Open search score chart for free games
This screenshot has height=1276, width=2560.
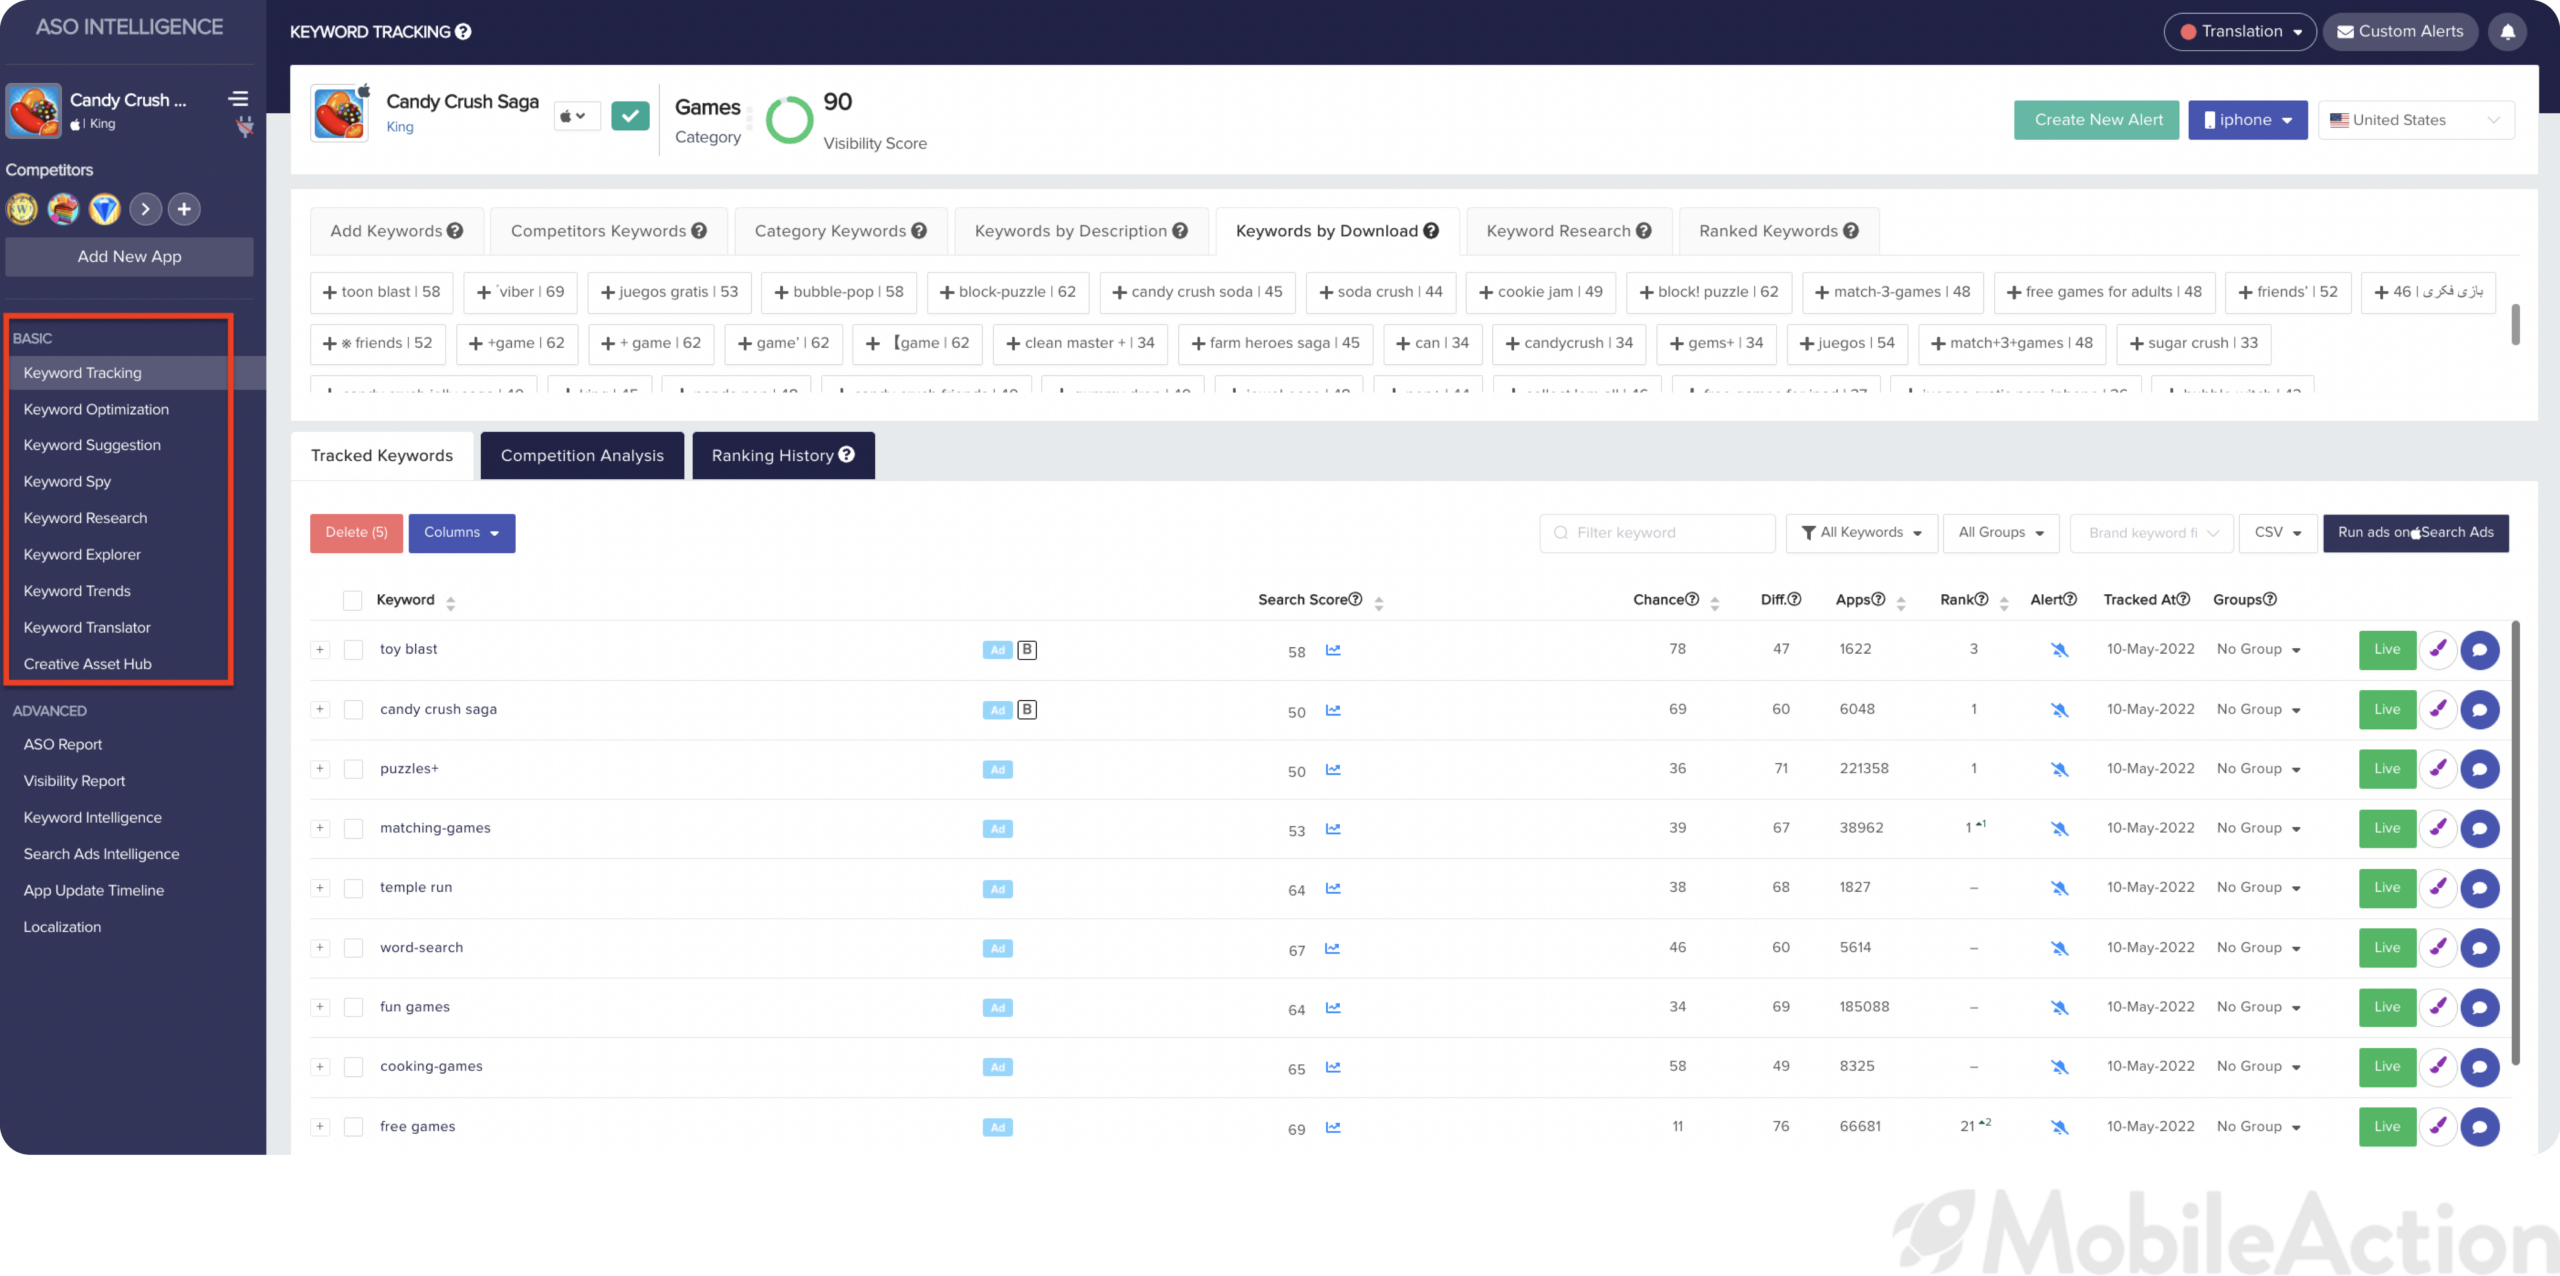[x=1333, y=1127]
